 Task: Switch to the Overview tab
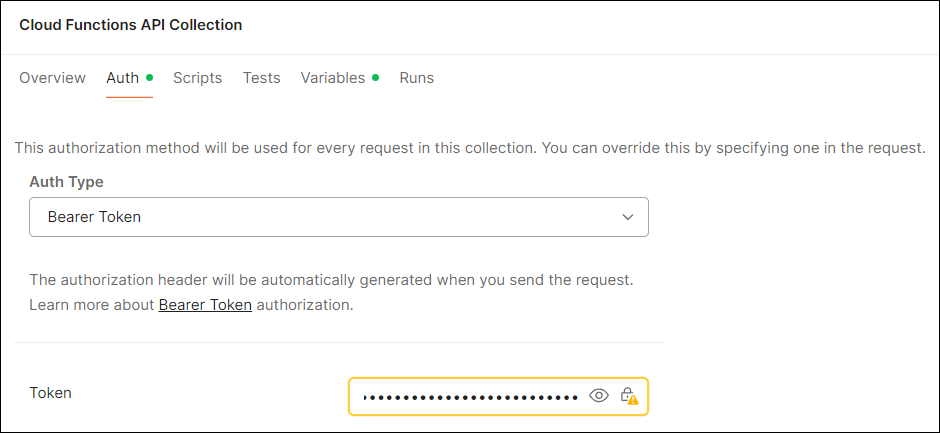(x=52, y=78)
